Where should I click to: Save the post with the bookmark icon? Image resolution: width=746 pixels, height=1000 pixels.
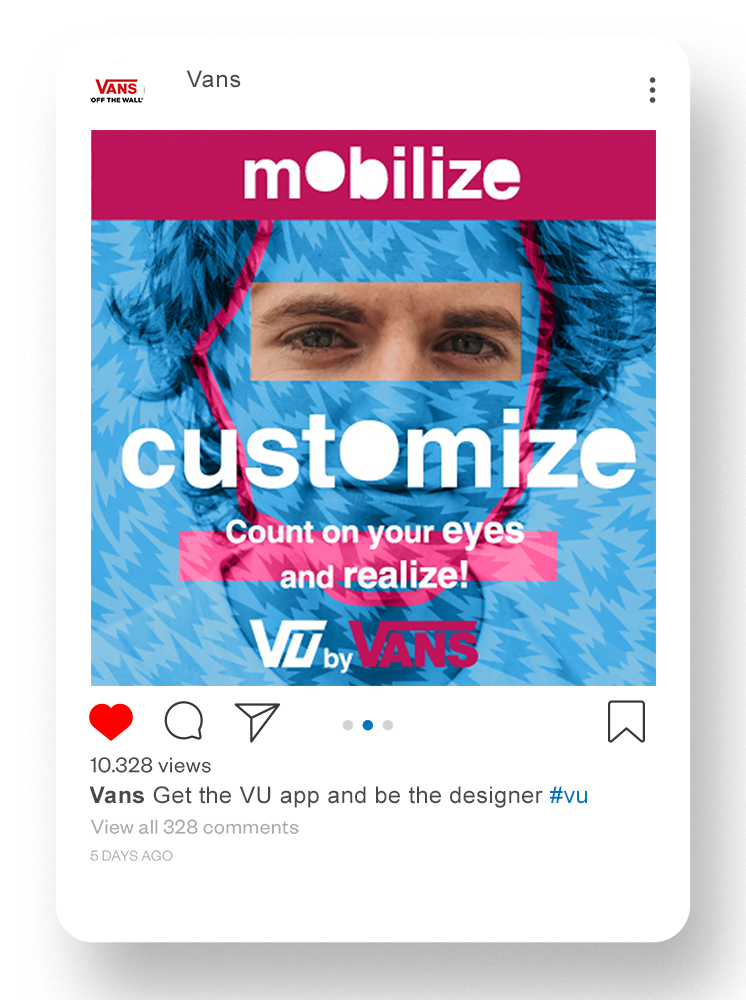click(626, 721)
